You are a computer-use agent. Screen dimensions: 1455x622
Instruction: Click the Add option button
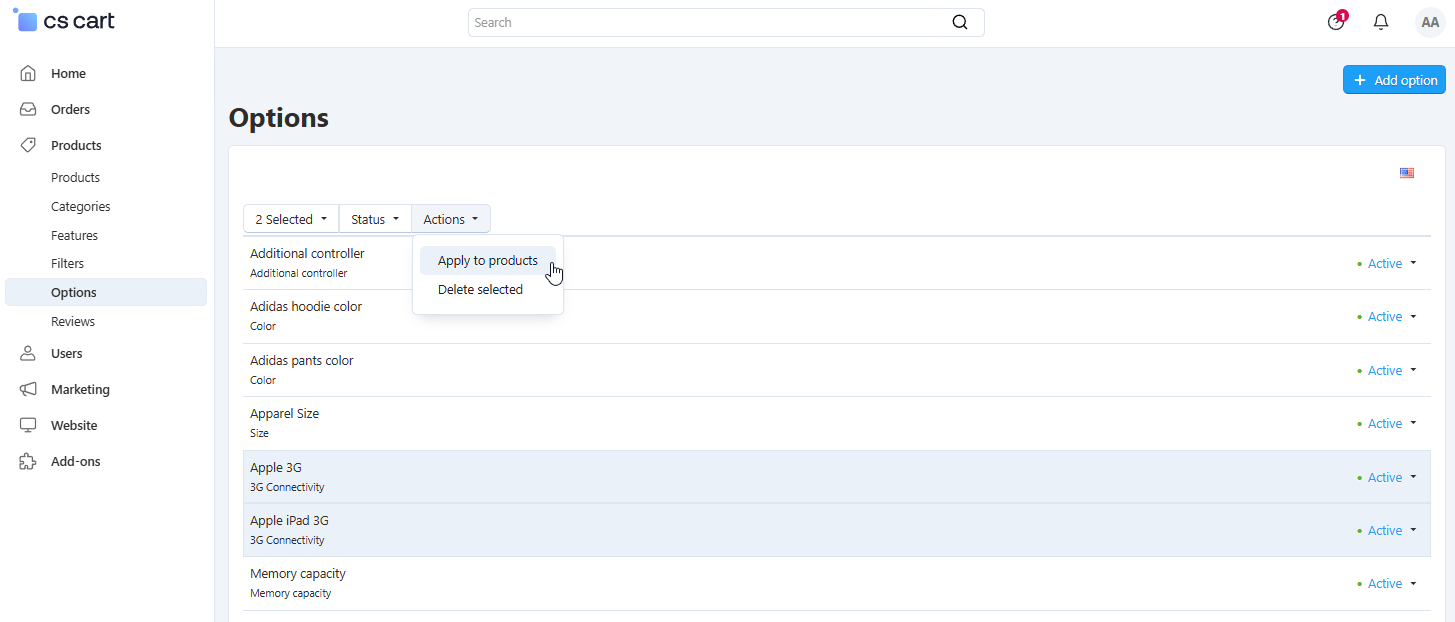click(1394, 80)
